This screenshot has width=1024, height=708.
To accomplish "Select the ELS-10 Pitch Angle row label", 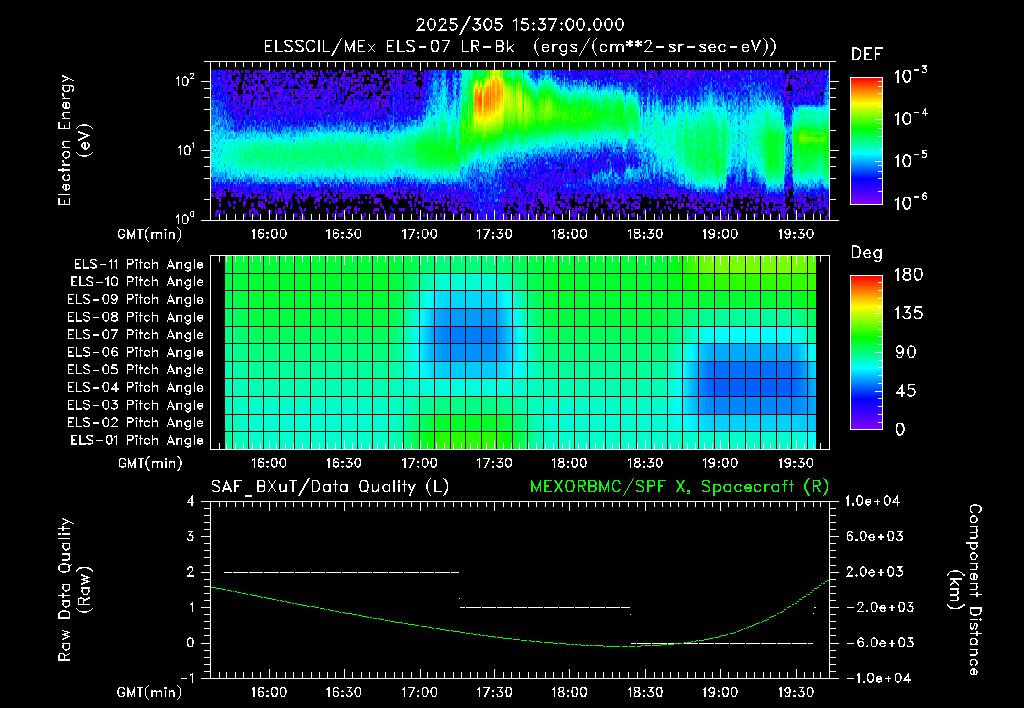I will tap(137, 282).
